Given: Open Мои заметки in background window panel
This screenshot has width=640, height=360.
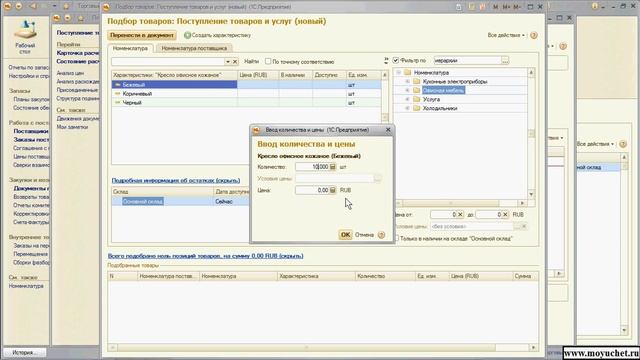Looking at the screenshot, I should coord(72,127).
